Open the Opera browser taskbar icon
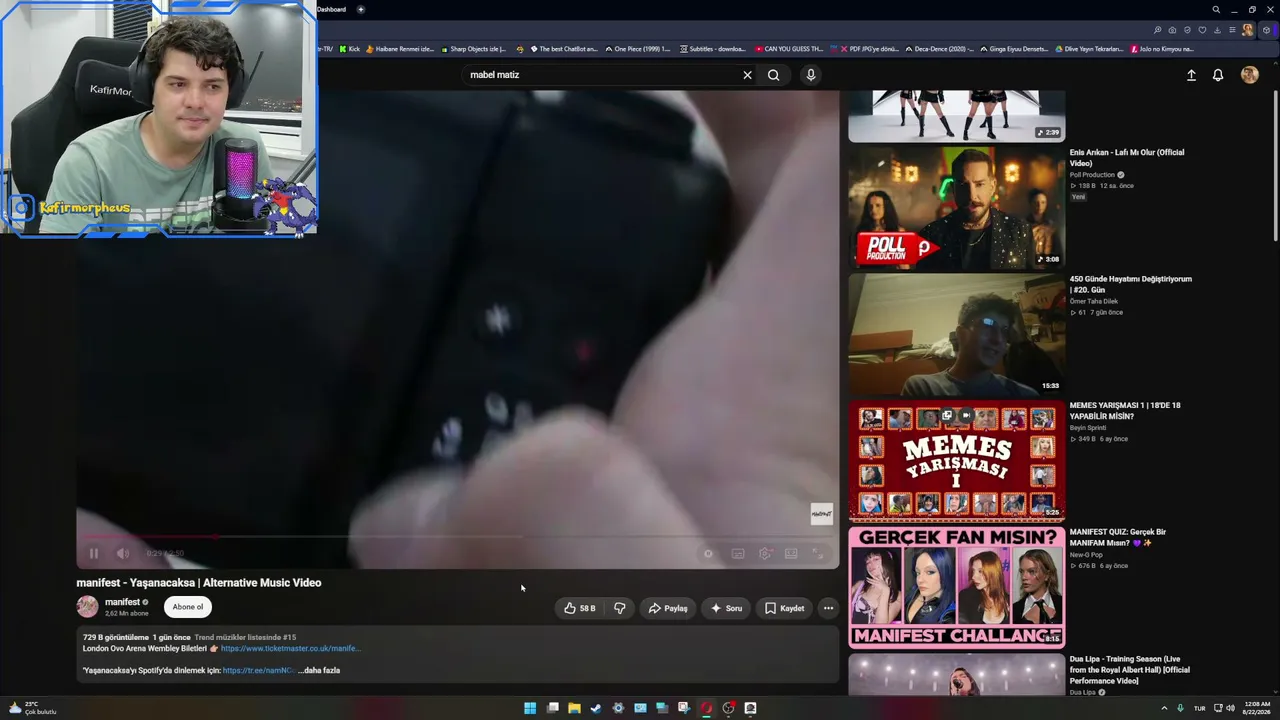The width and height of the screenshot is (1280, 720). click(706, 708)
